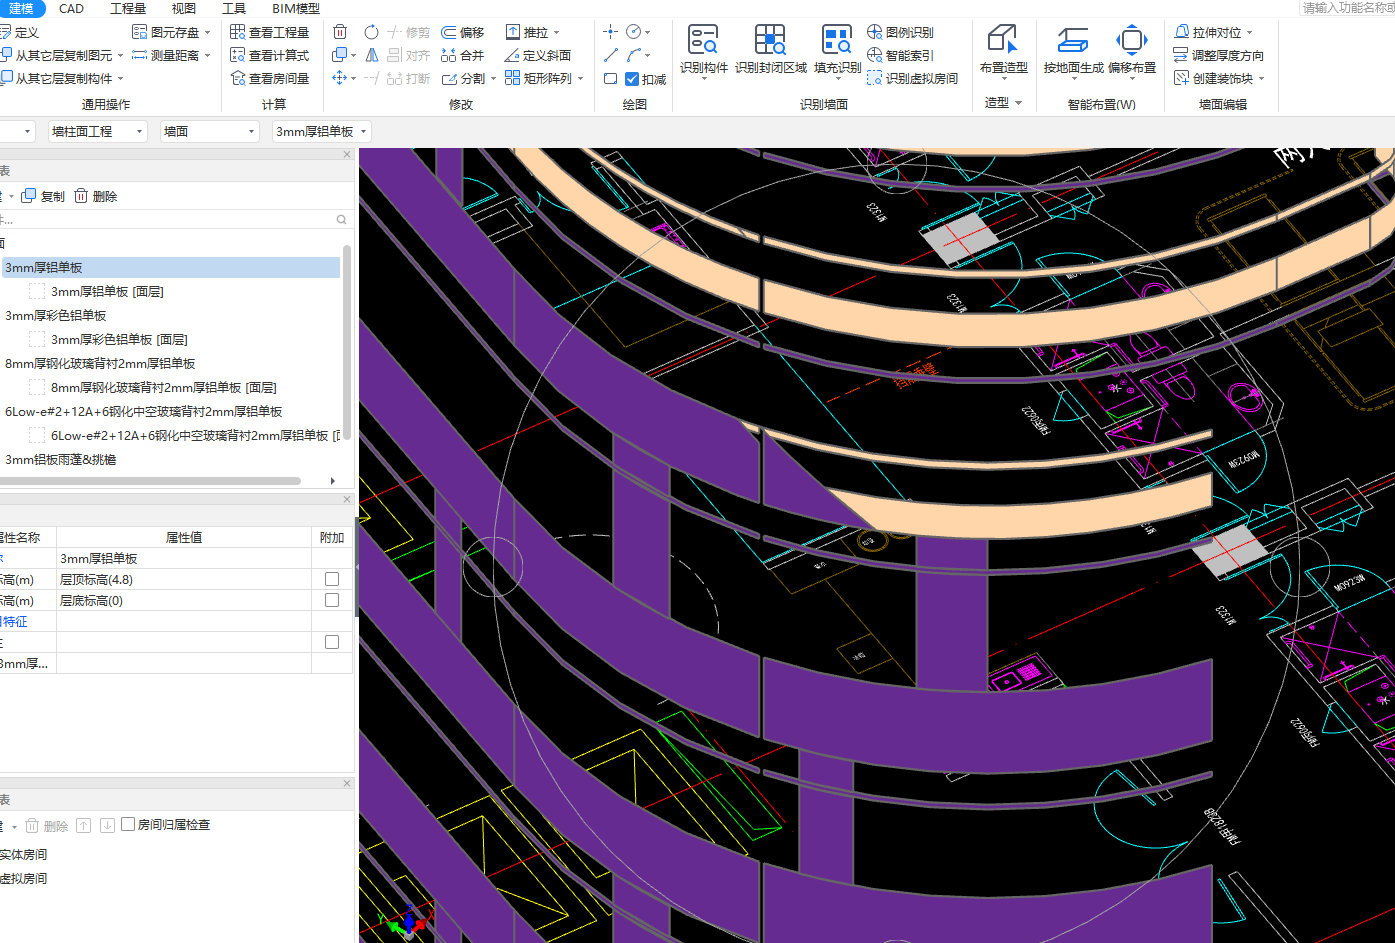The width and height of the screenshot is (1395, 943).
Task: Click 填充识别 fill recognition icon
Action: (x=837, y=41)
